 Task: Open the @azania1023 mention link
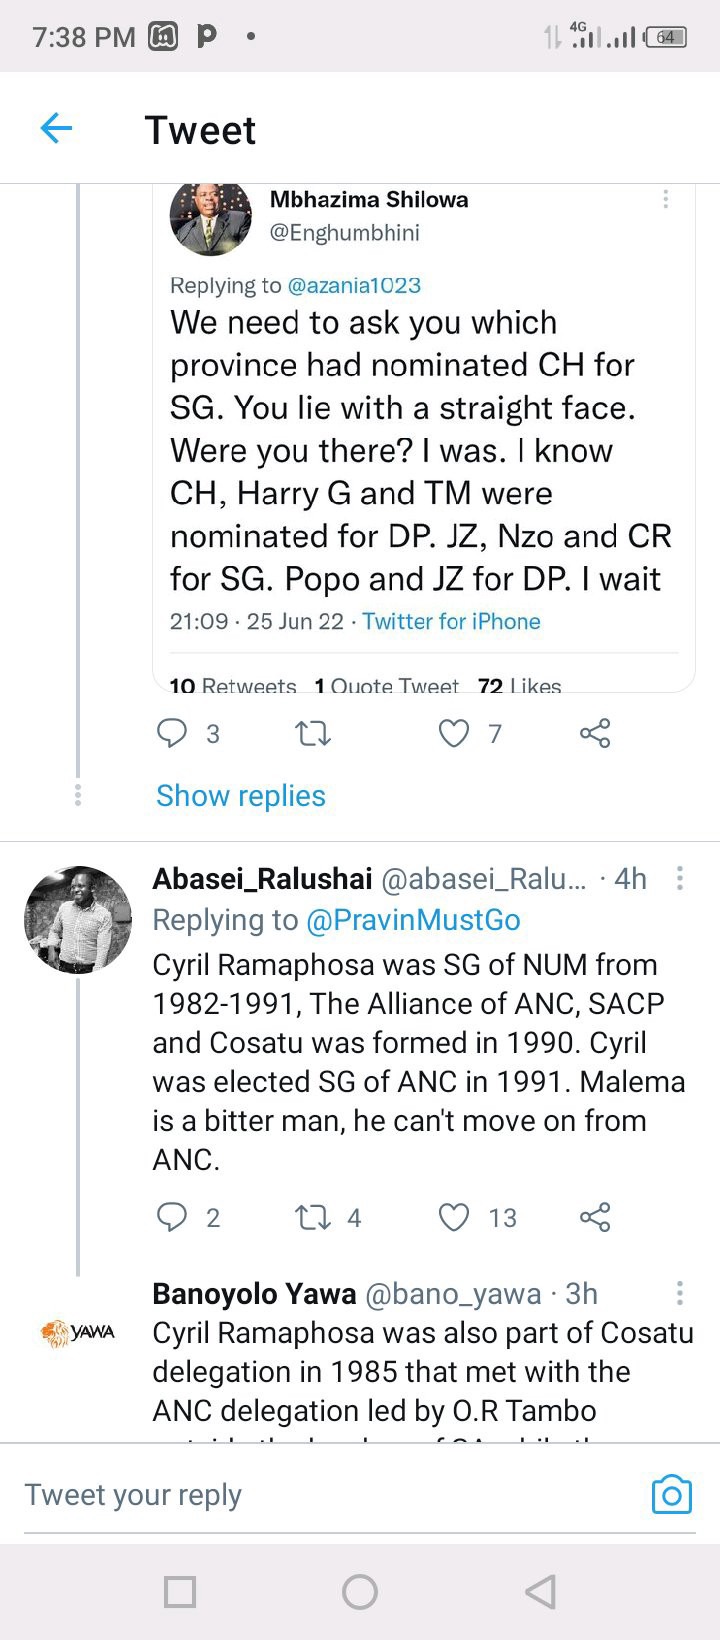tap(354, 286)
